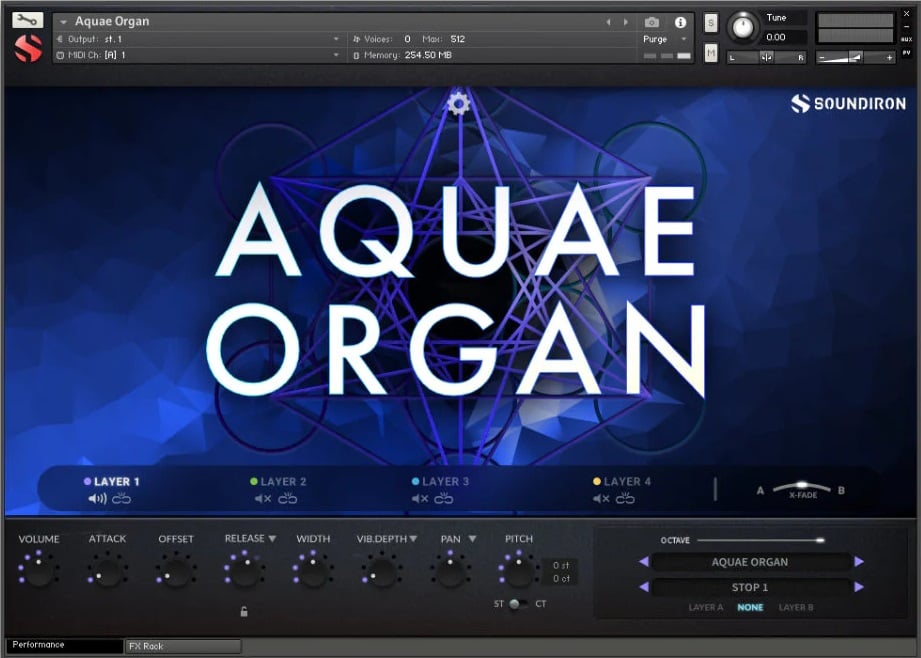The height and width of the screenshot is (658, 921).
Task: Select previous instrument left of AQUAE ORGAN
Action: coord(644,562)
